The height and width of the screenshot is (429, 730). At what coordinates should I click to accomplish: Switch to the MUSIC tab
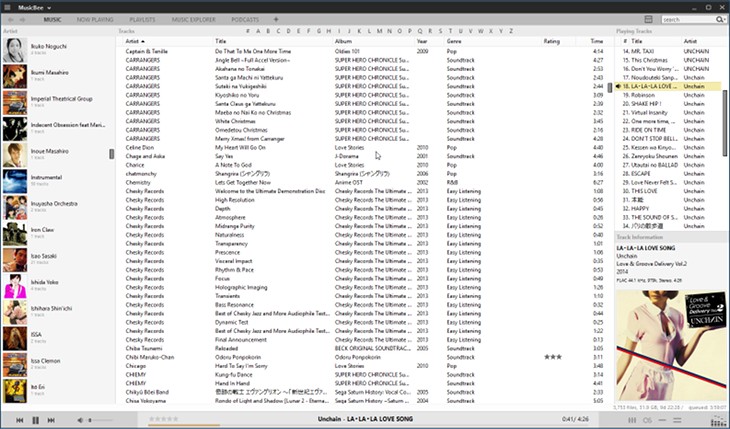tap(52, 20)
